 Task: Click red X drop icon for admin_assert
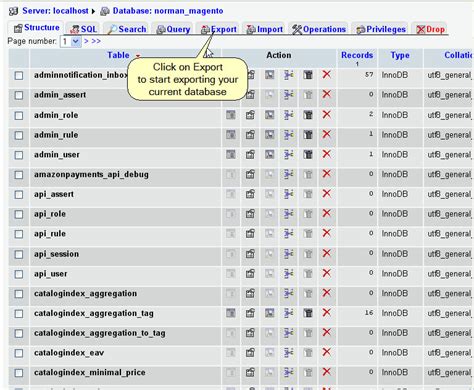(327, 95)
